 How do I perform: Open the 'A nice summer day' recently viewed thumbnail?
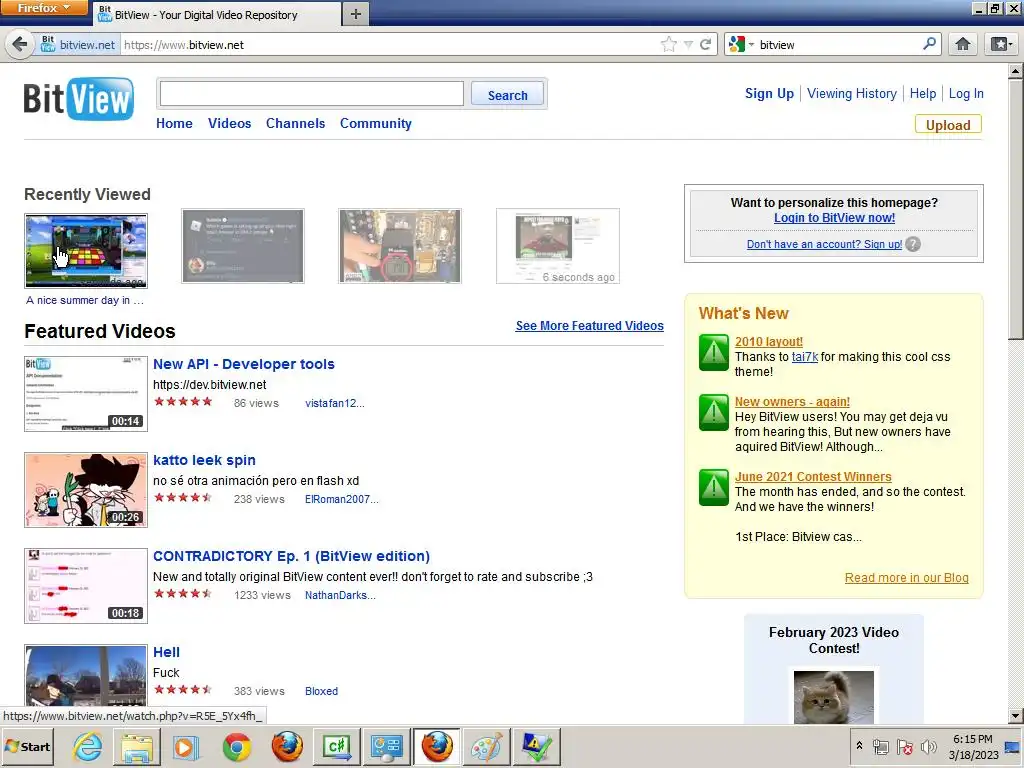86,251
